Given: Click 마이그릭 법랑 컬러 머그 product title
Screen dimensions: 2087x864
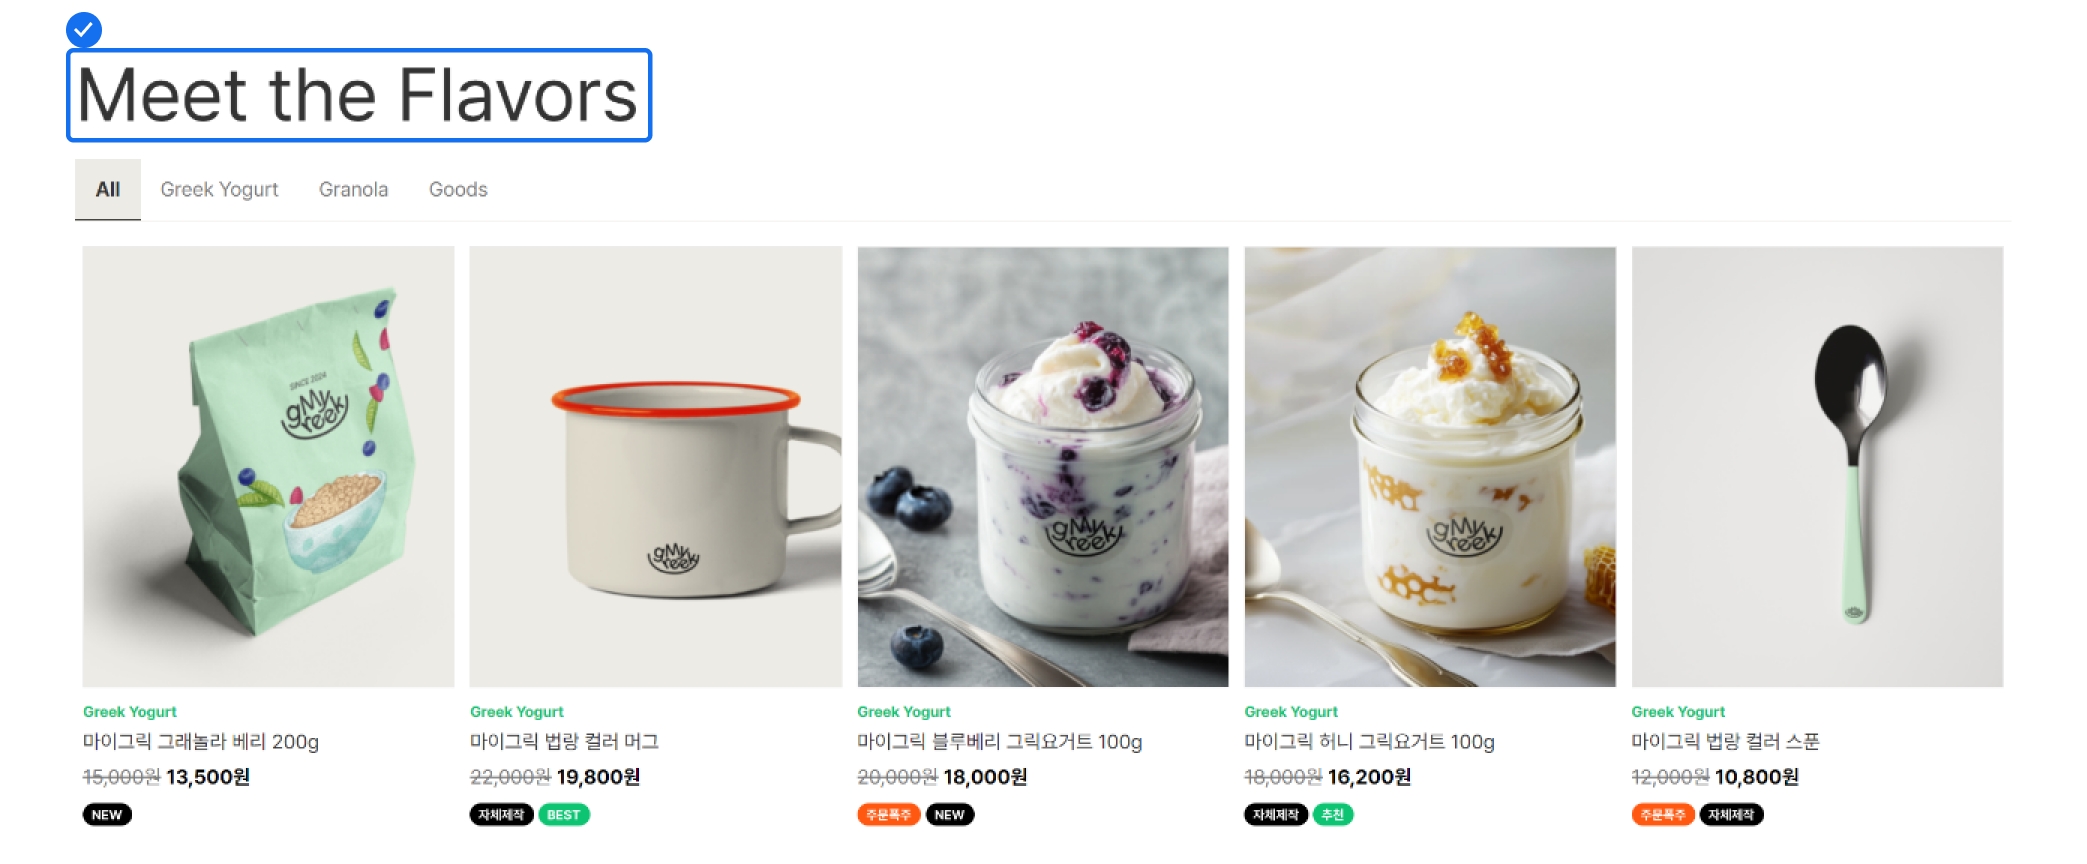Looking at the screenshot, I should 565,742.
